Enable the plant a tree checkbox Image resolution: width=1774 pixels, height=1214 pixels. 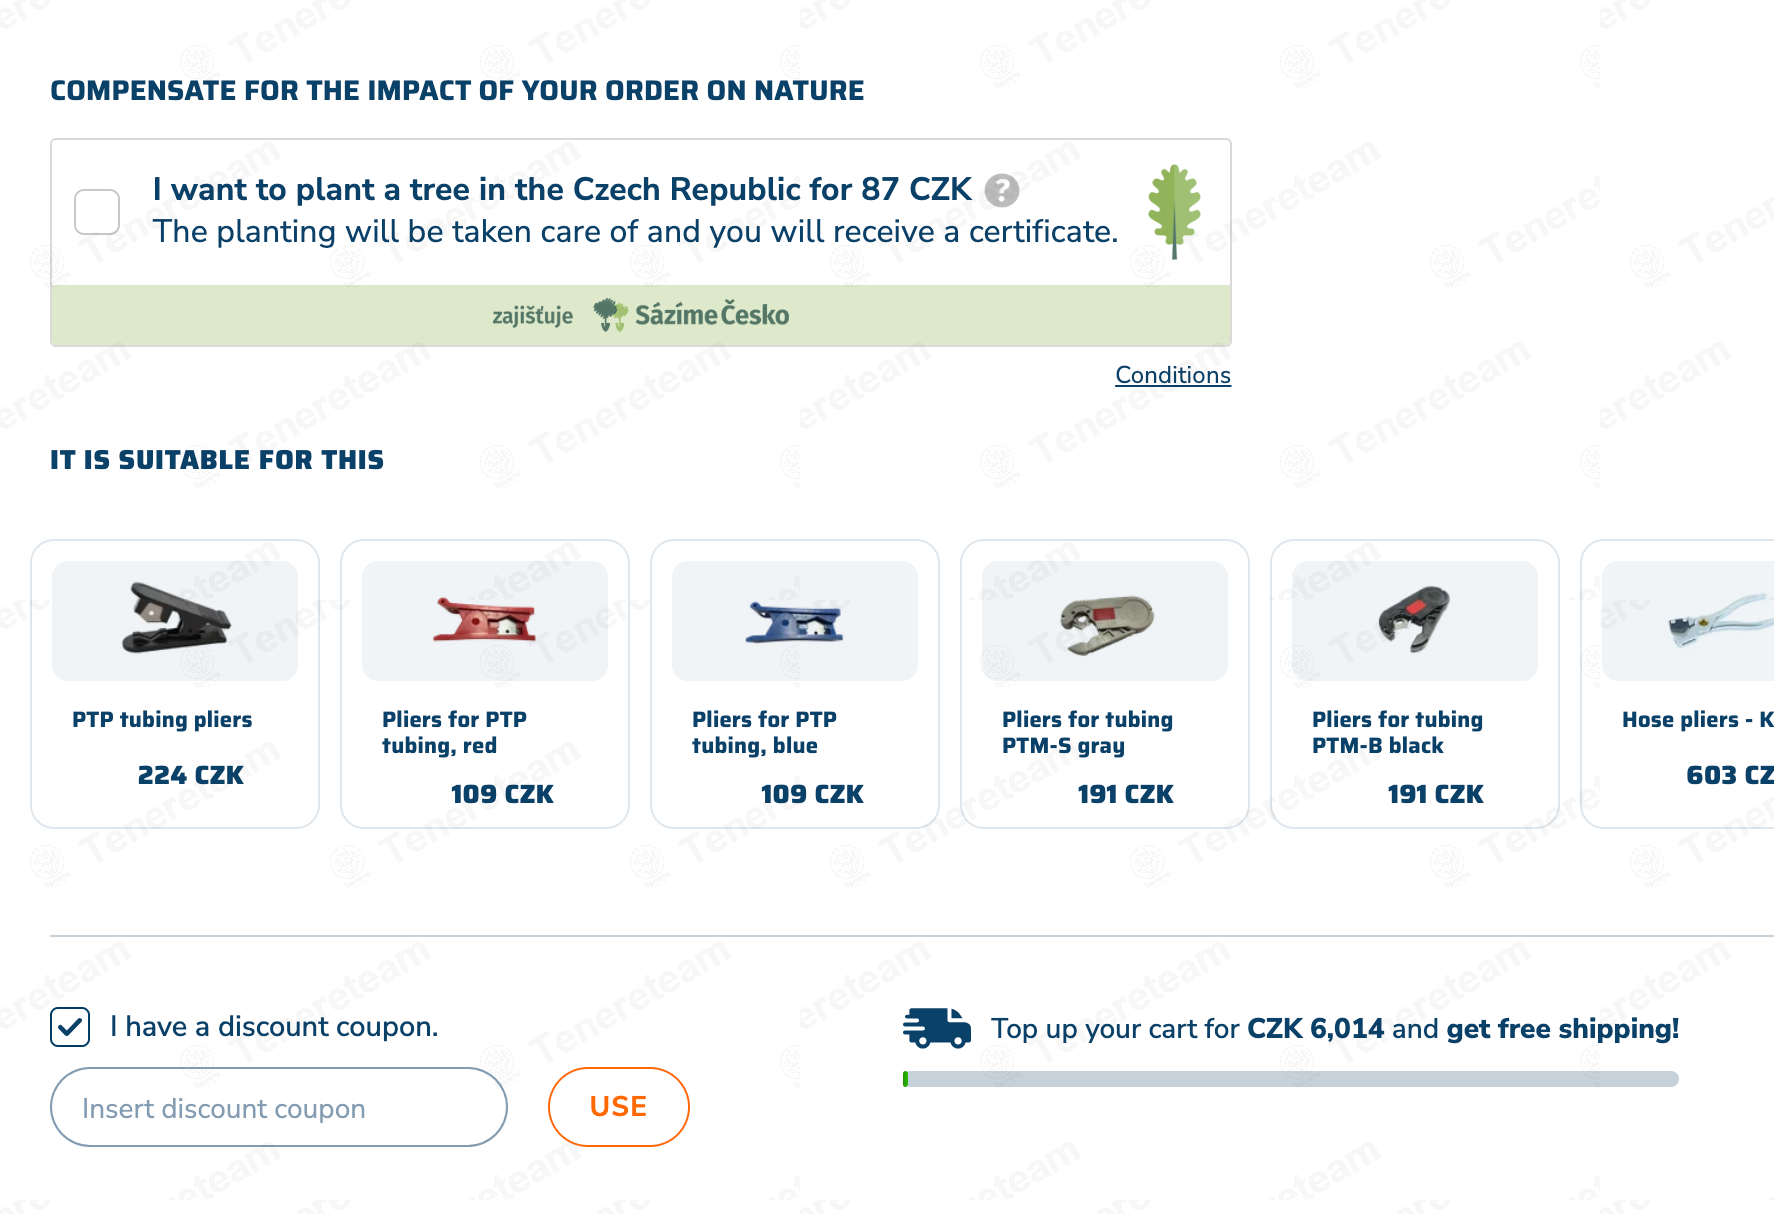pos(97,212)
